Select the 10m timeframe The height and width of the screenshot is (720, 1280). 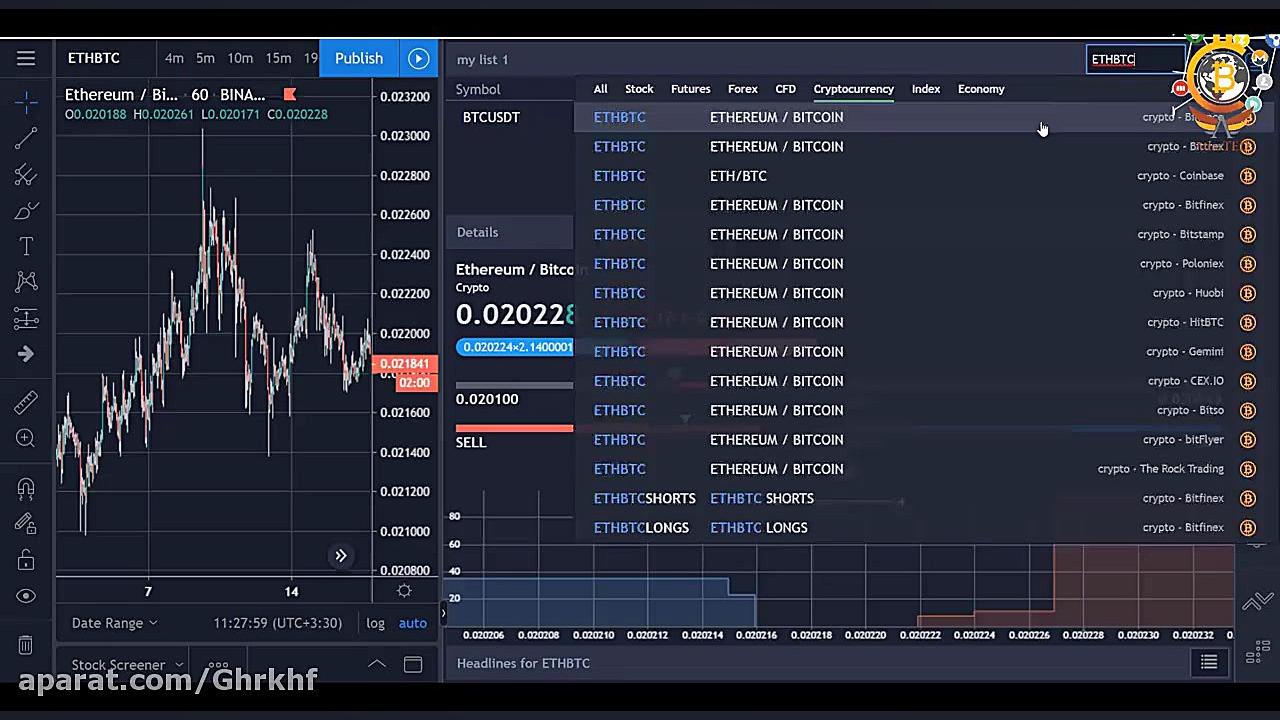click(x=240, y=59)
